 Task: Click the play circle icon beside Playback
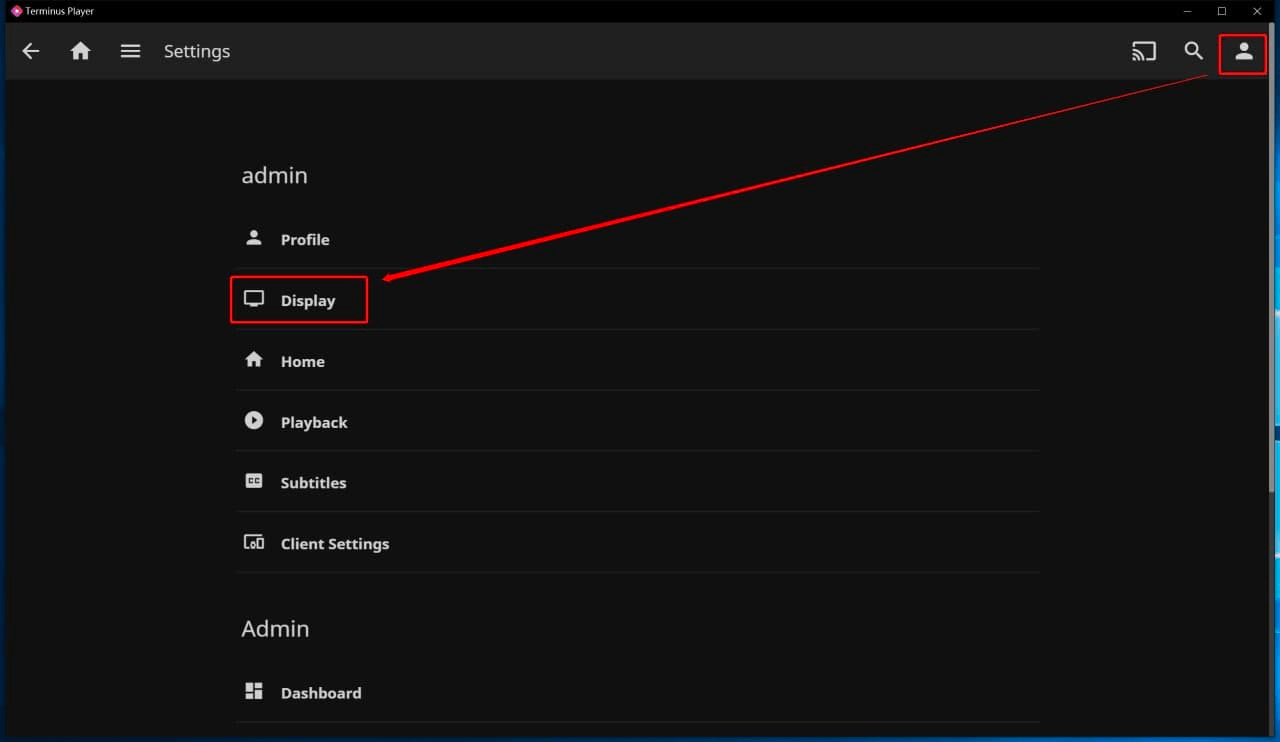(x=254, y=421)
